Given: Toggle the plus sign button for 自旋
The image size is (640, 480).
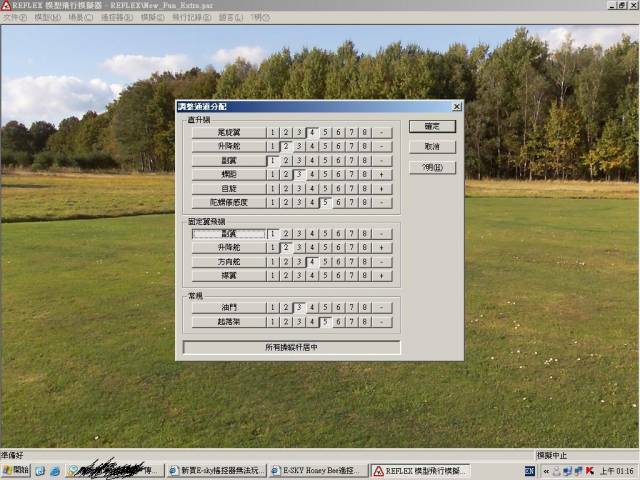Looking at the screenshot, I should pos(382,189).
